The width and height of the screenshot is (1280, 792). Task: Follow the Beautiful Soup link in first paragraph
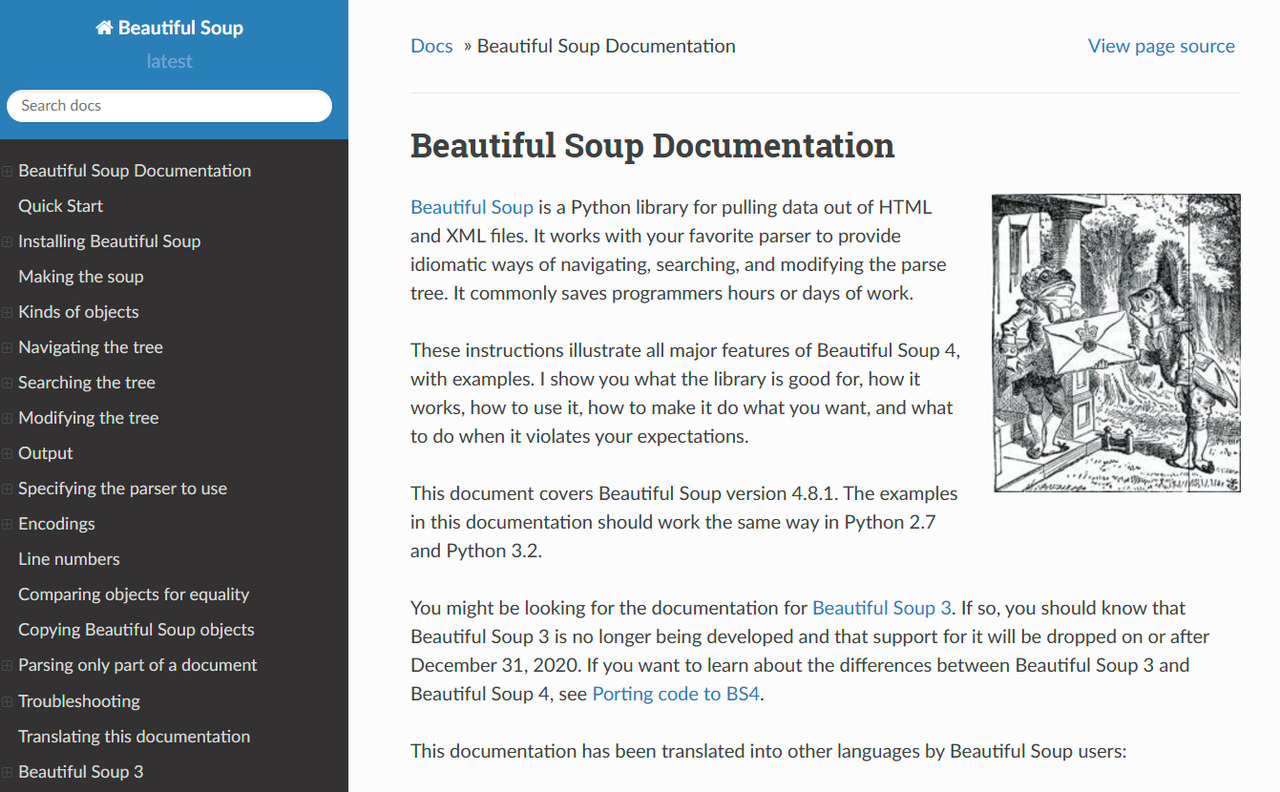[x=472, y=207]
